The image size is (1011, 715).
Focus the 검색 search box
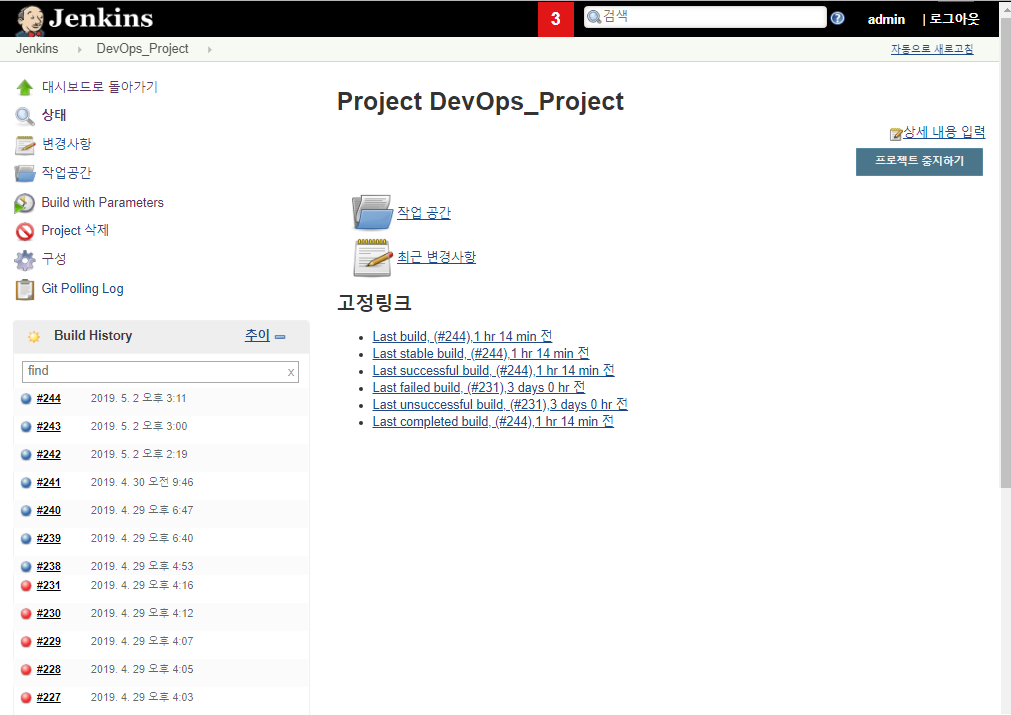coord(705,17)
